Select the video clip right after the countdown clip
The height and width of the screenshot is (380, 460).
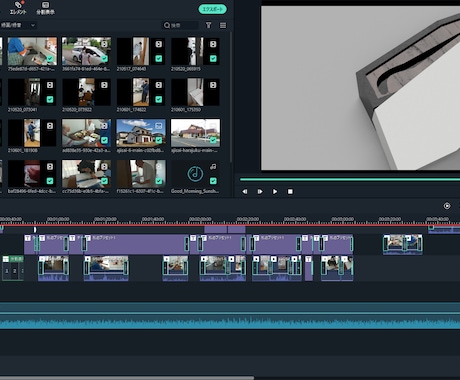53,268
